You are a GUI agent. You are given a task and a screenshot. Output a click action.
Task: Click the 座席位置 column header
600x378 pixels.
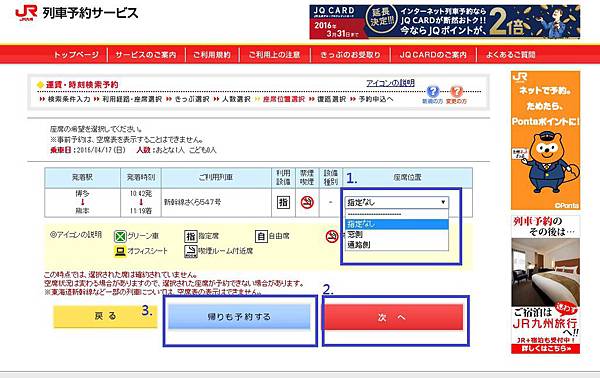(x=407, y=178)
